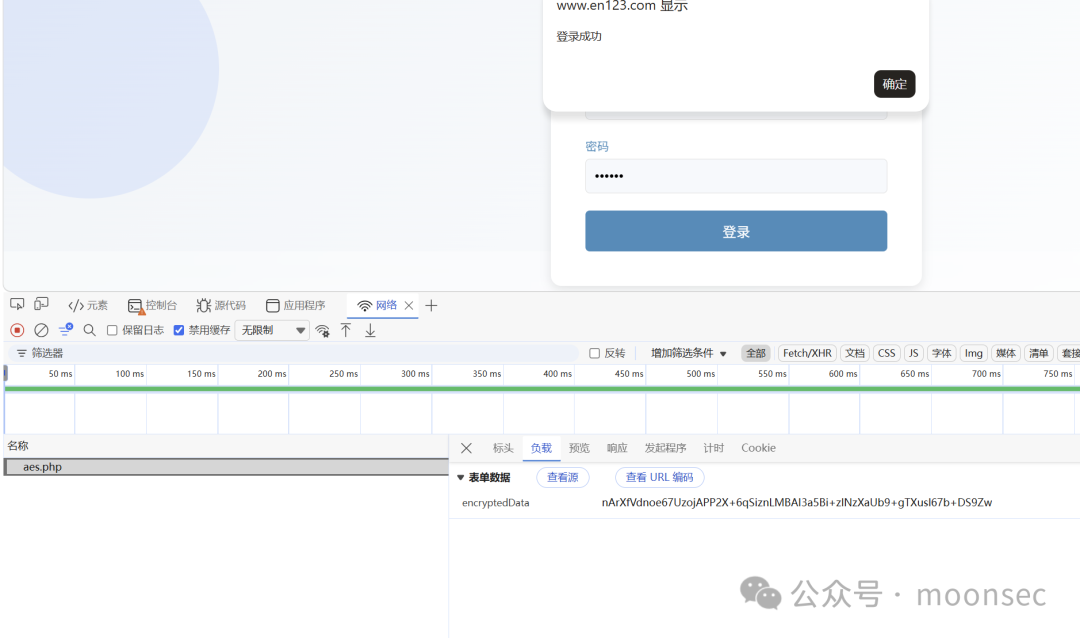Open the 预览 request tab

point(579,448)
